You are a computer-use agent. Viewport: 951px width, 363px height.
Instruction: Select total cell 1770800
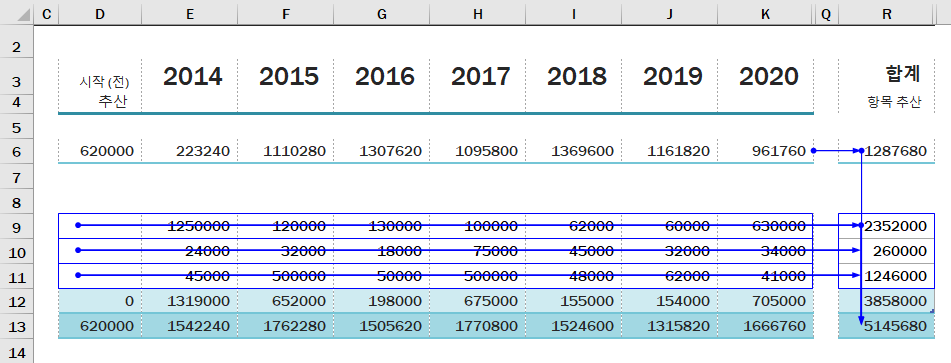point(478,327)
